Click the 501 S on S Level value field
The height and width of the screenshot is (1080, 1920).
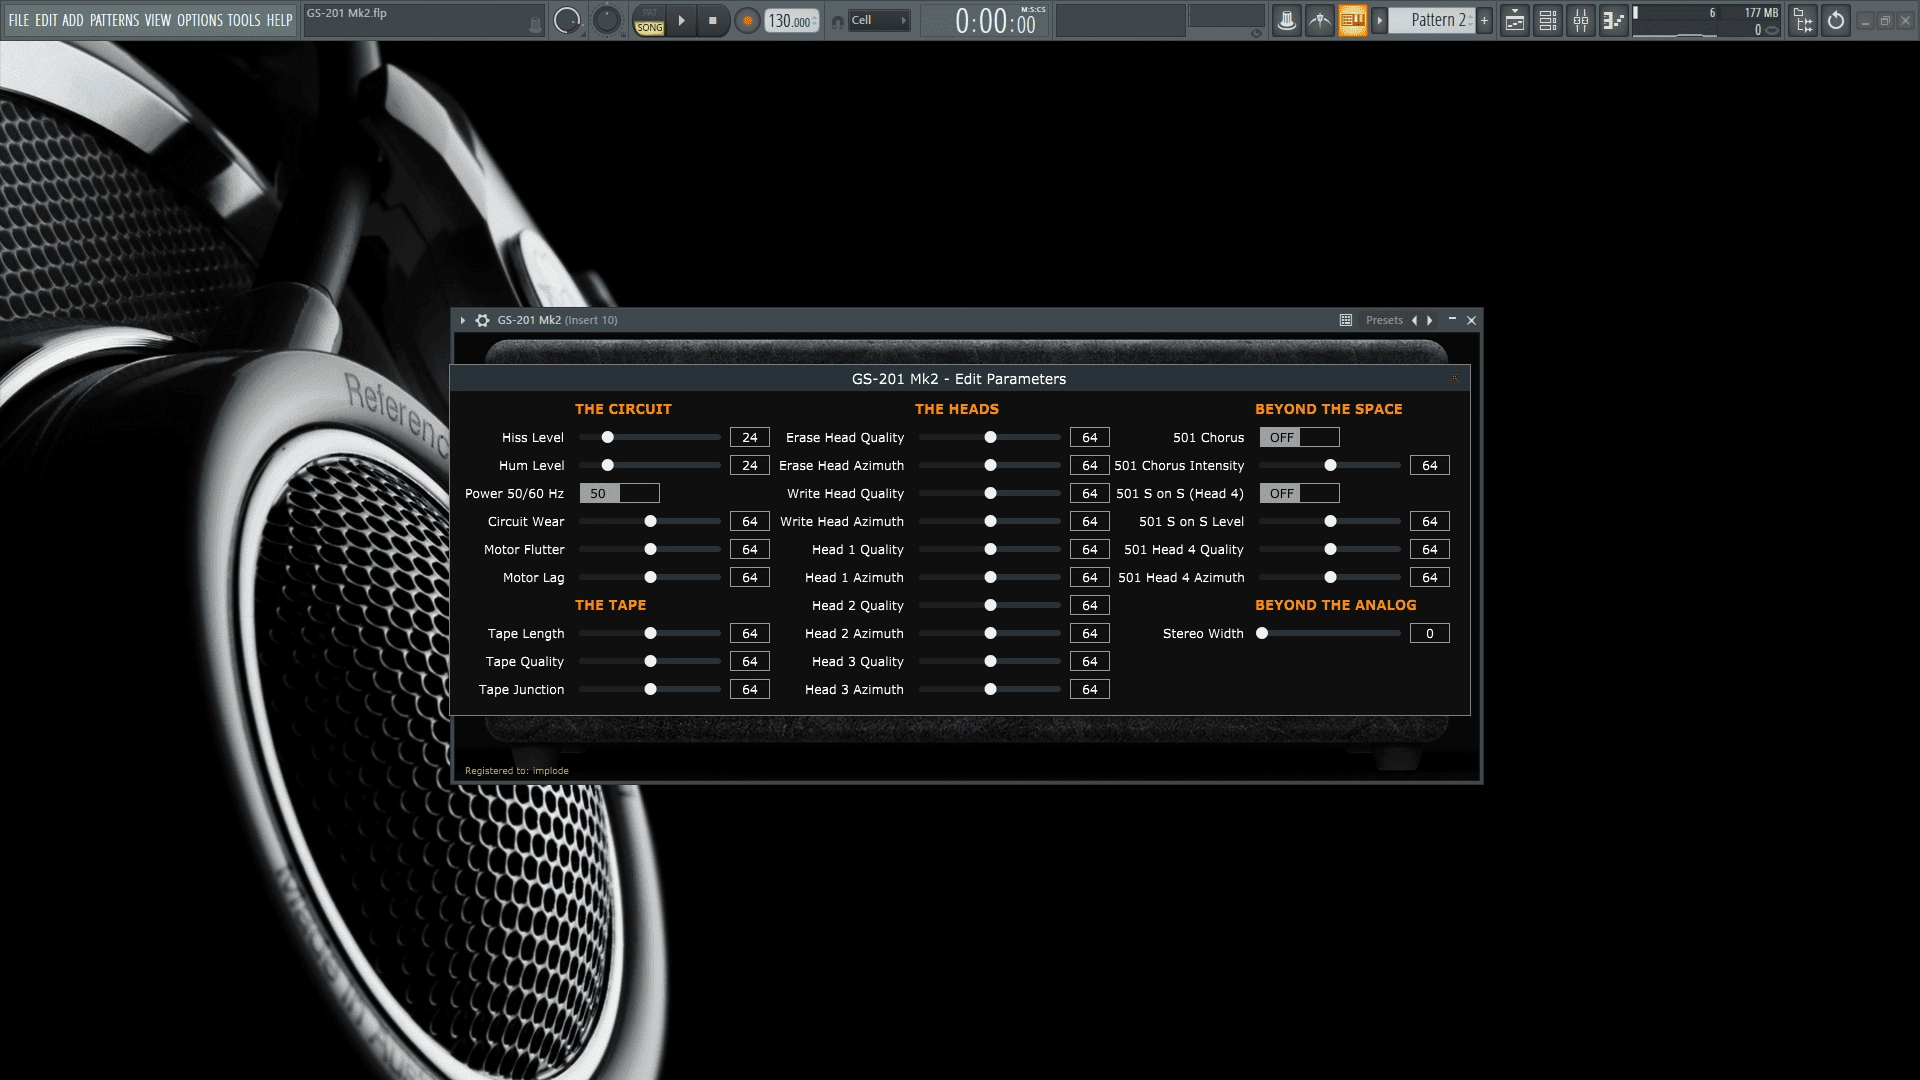tap(1429, 521)
